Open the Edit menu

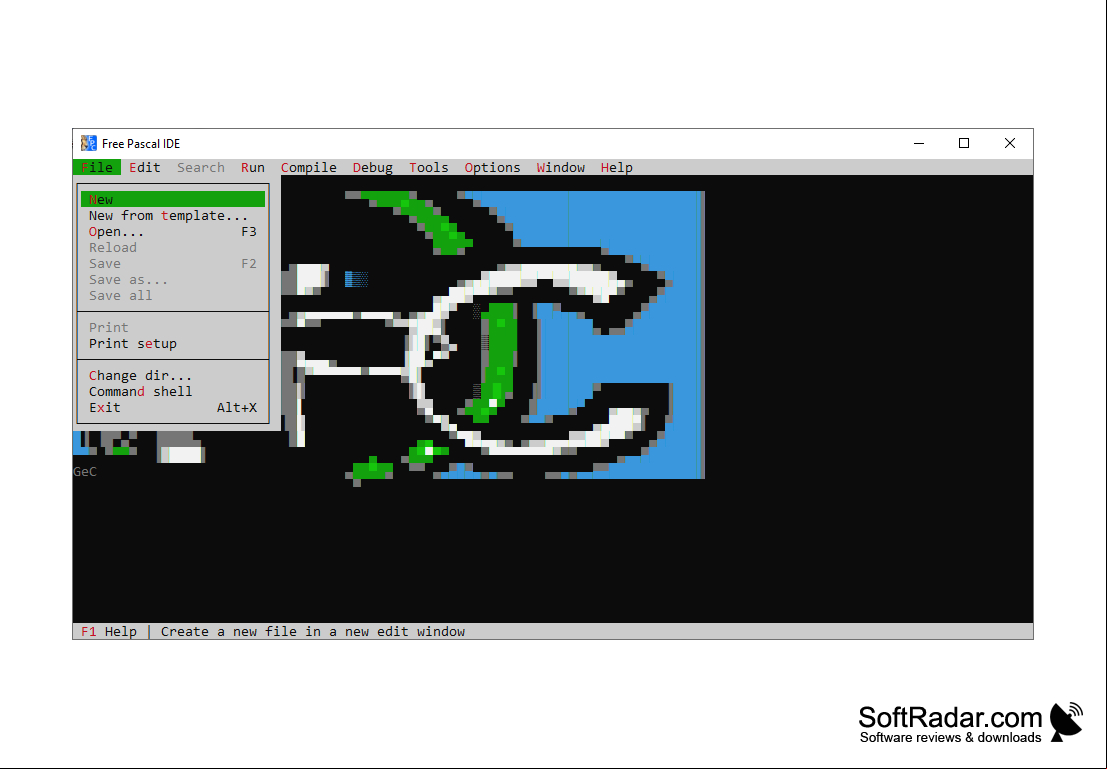click(x=145, y=167)
